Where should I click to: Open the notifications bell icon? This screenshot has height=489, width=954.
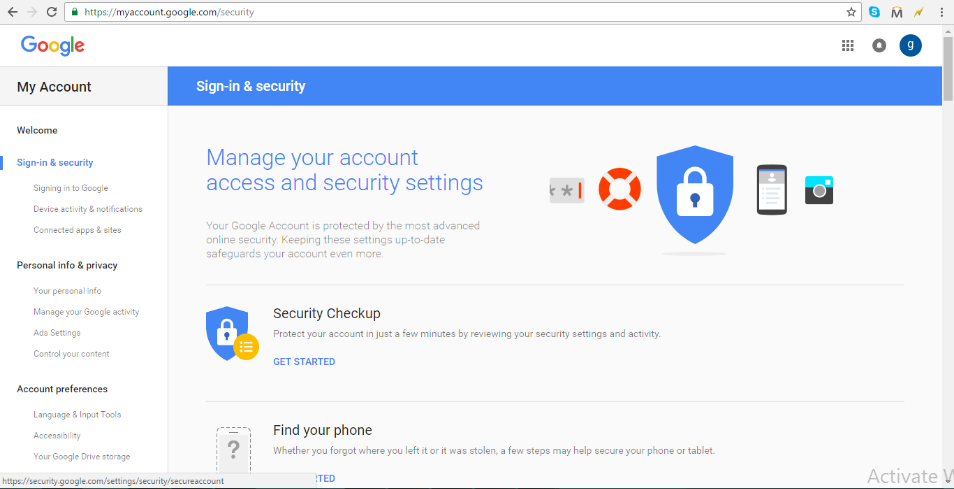879,46
